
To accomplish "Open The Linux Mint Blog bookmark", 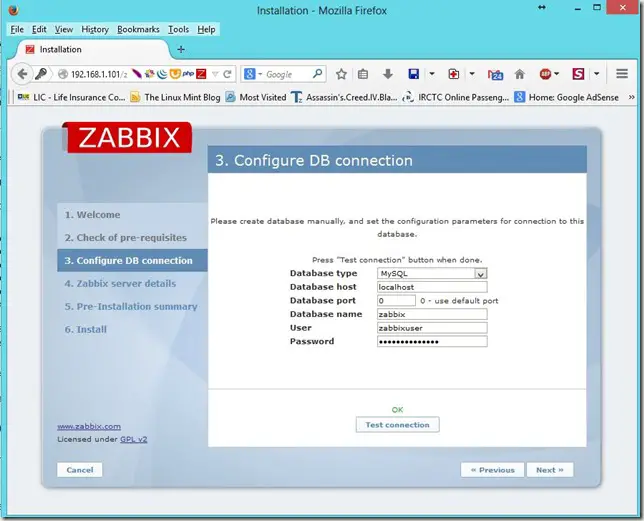I will (175, 97).
